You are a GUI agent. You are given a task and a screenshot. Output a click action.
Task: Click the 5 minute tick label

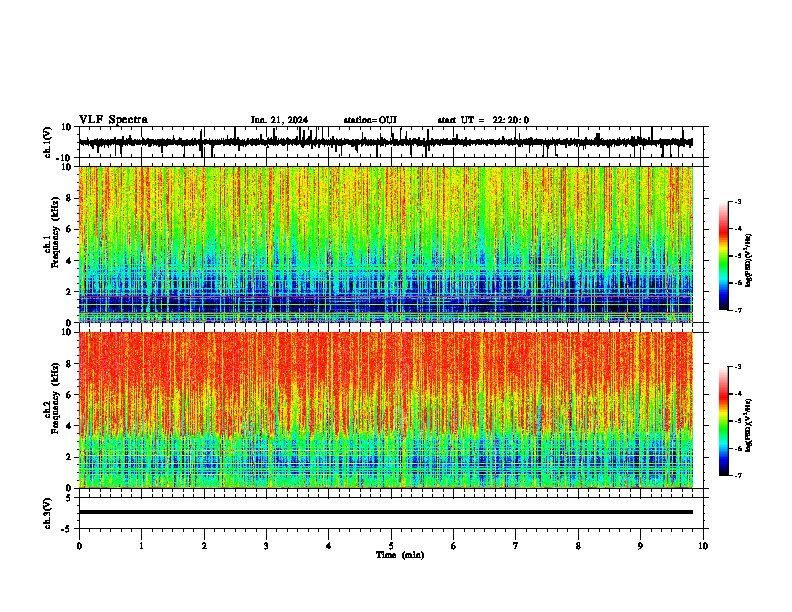391,546
